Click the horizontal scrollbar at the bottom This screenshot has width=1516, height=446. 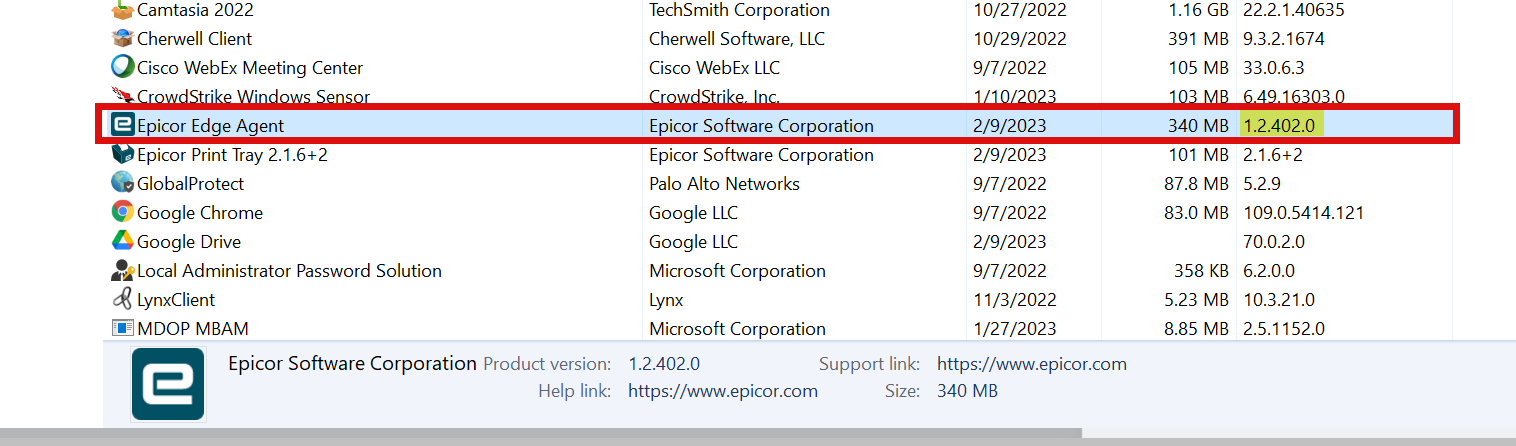click(x=540, y=434)
